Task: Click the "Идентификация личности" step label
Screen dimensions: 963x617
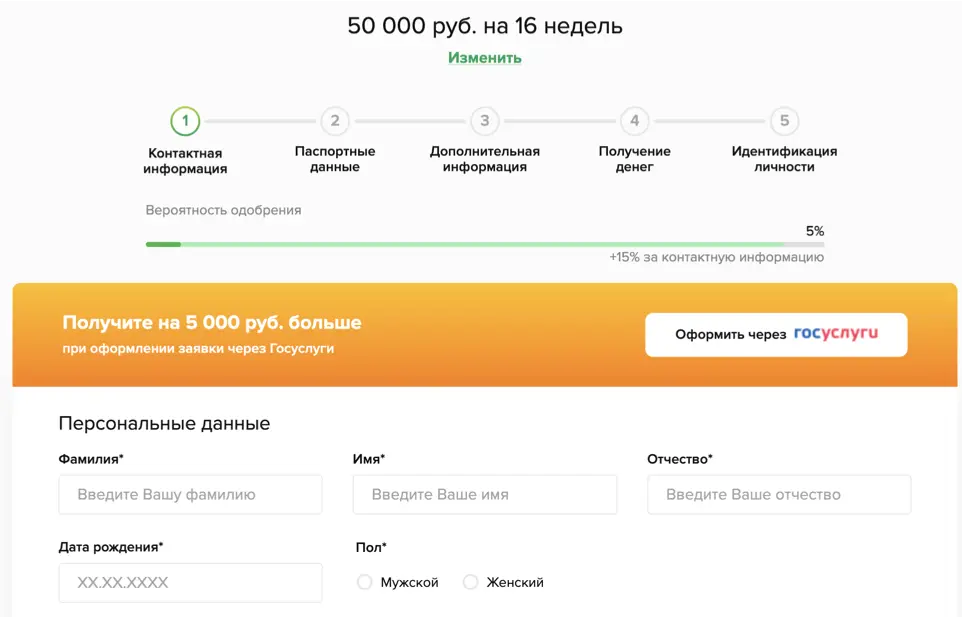Action: [784, 160]
